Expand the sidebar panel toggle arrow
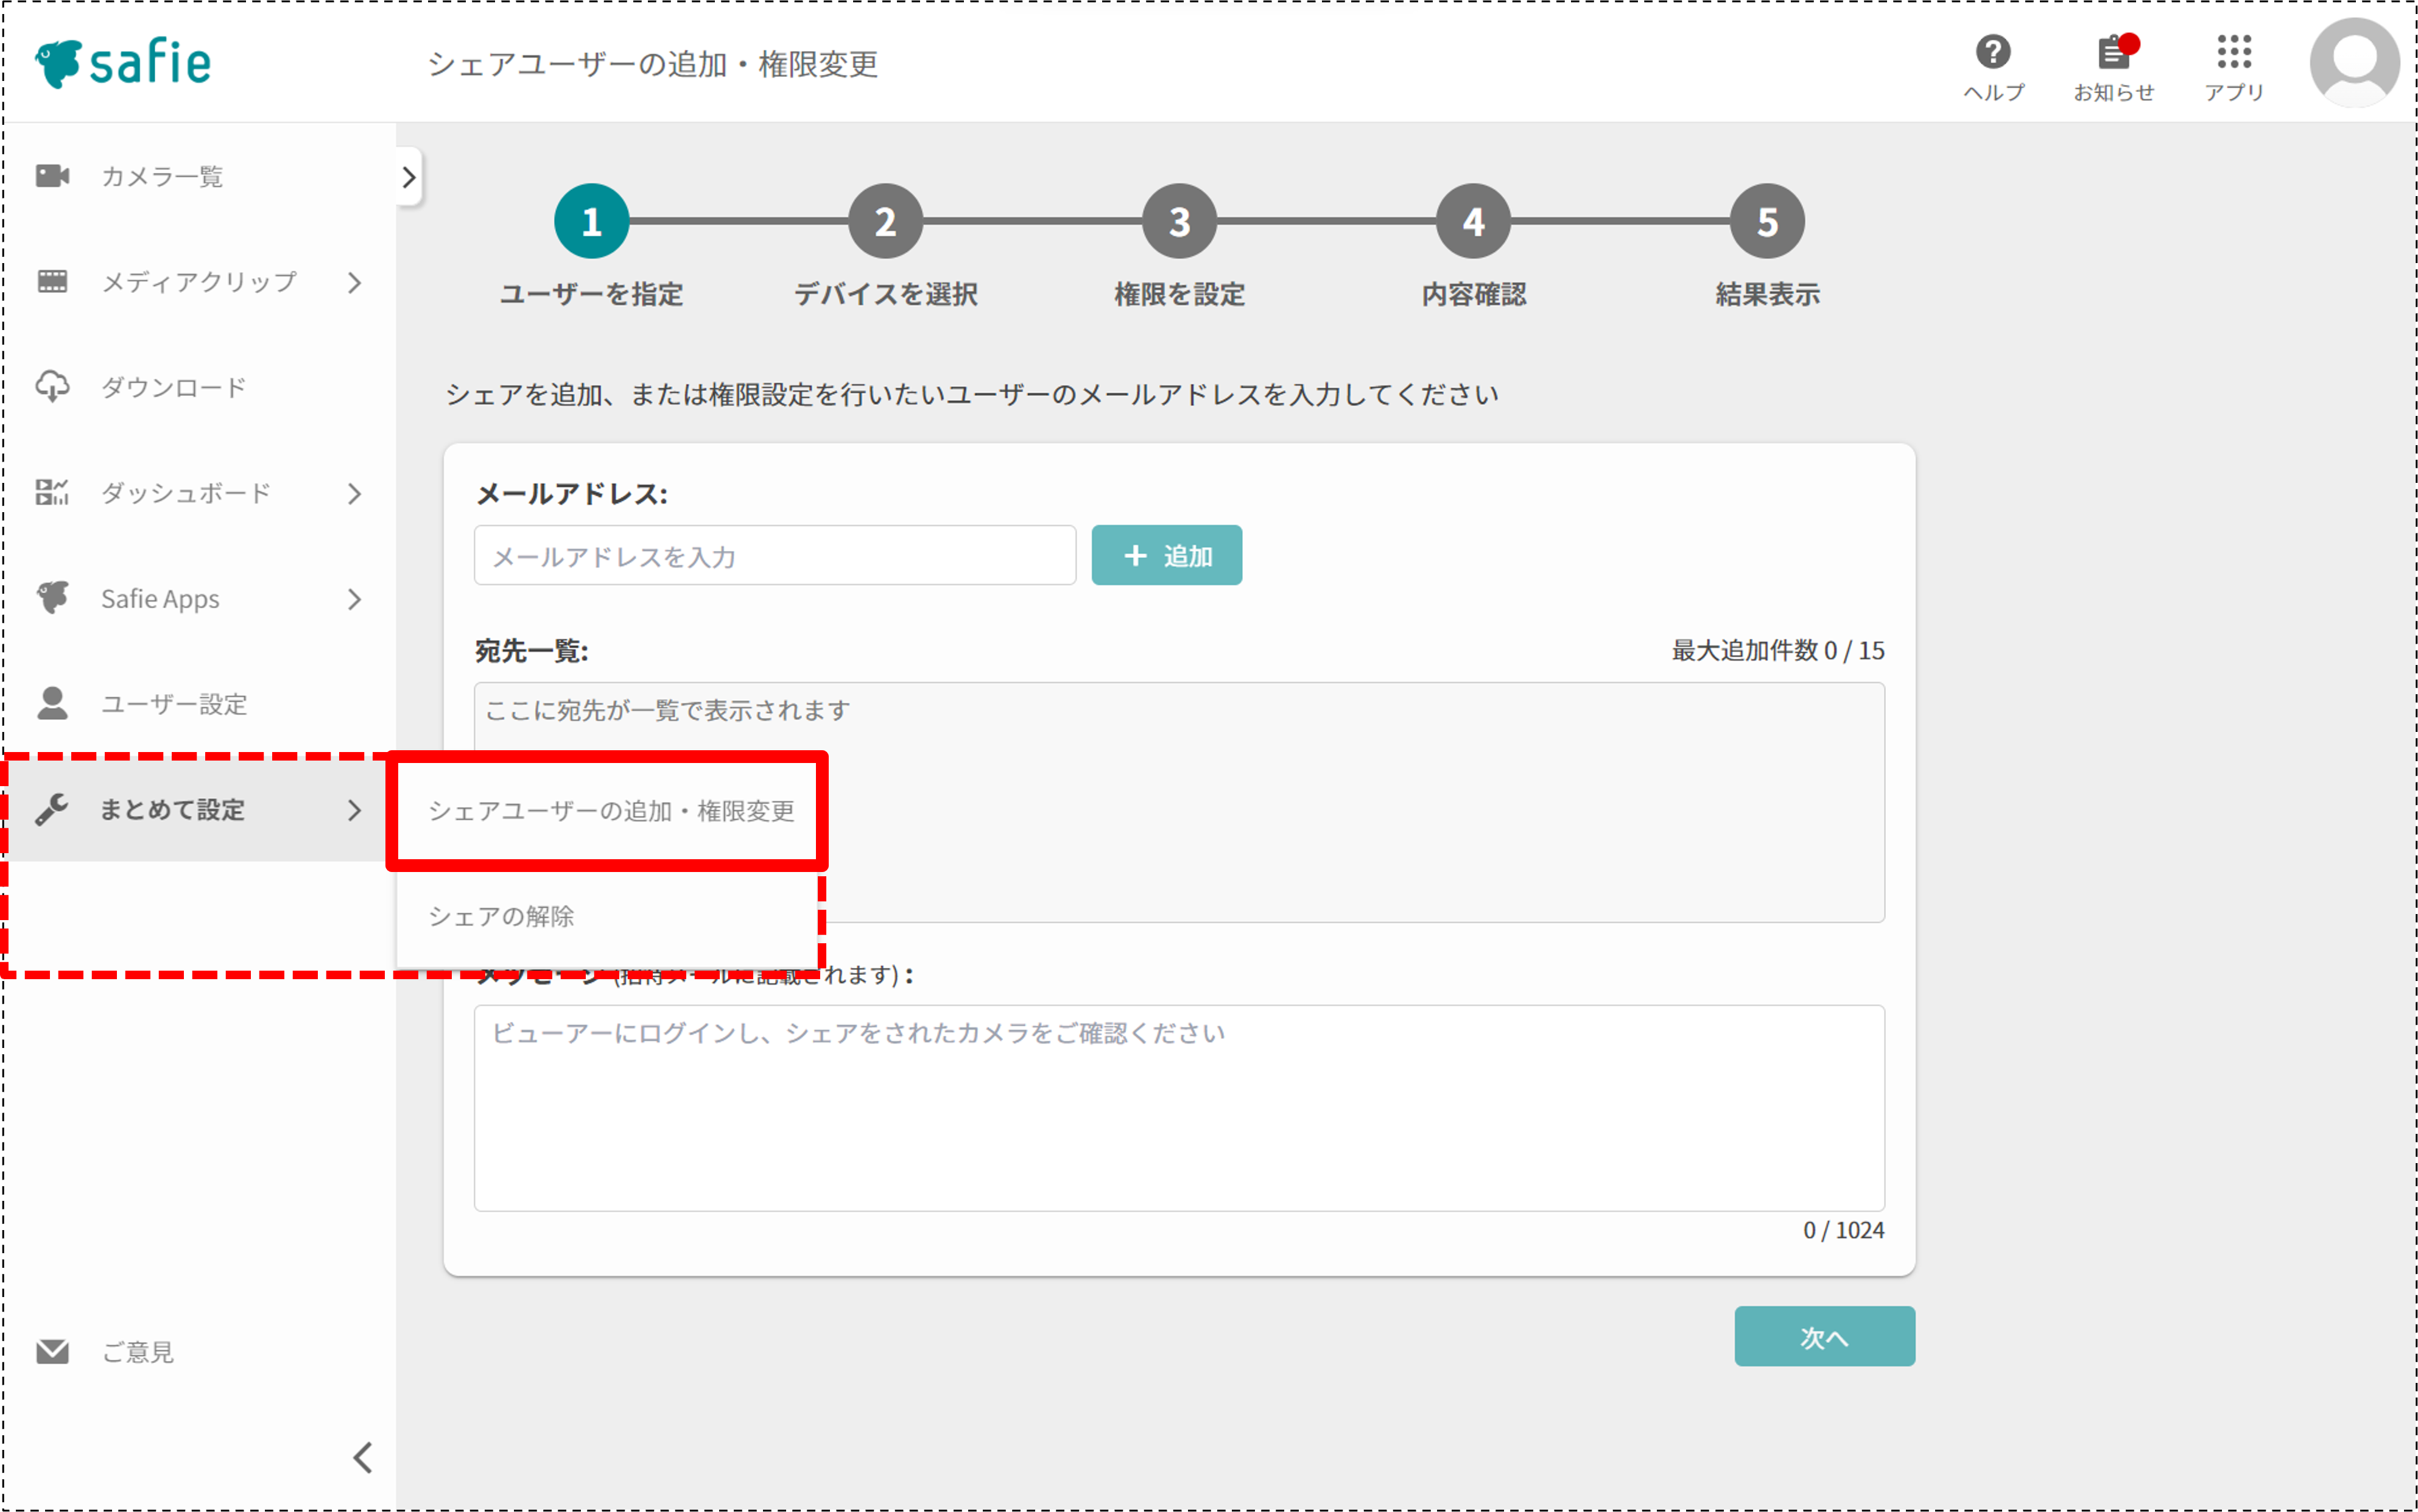Screen dimensions: 2418x1512 408,177
